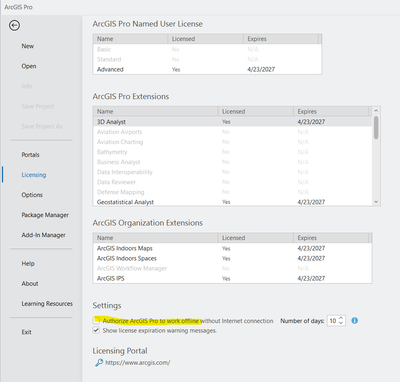Screen dimensions: 400x382
Task: Click the blue info icon beside Number of days
Action: tap(355, 321)
